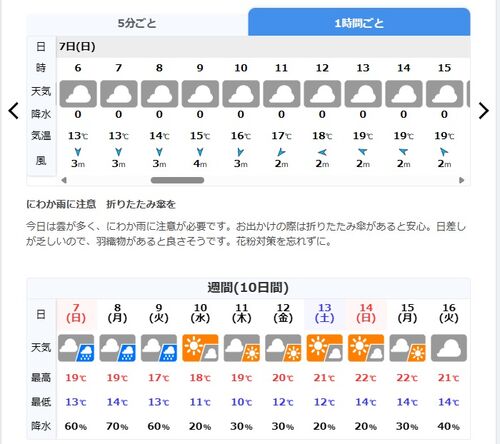Select the 14(日) date in weekly forecast
The height and width of the screenshot is (444, 500).
[x=366, y=313]
